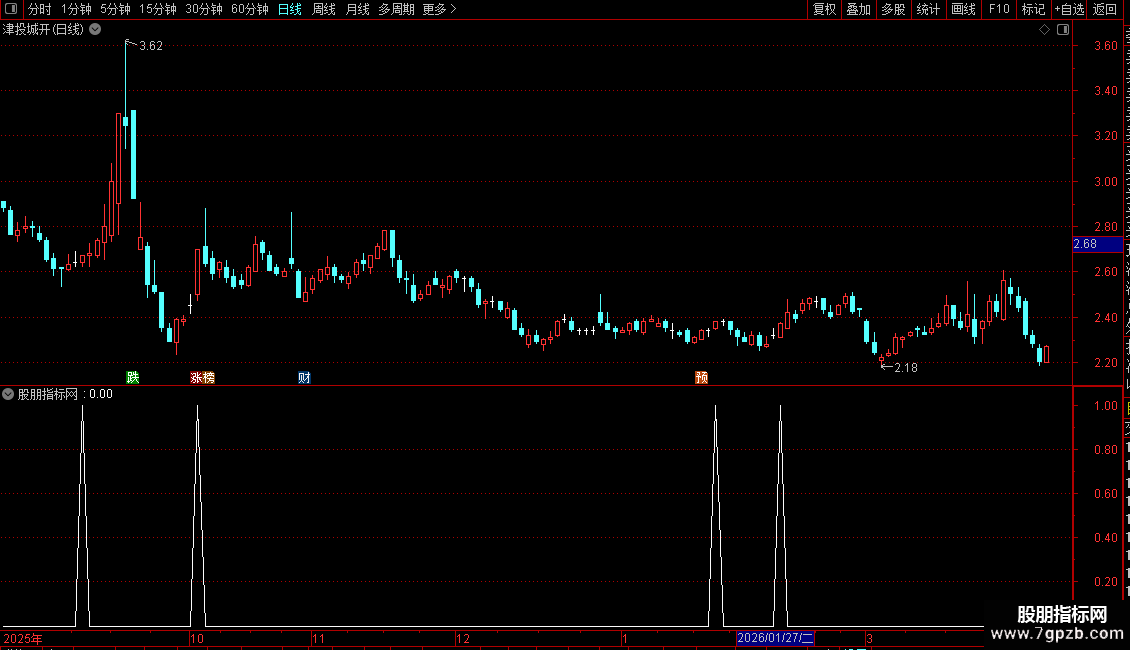This screenshot has height=650, width=1130.
Task: Click the orange 预 event marker
Action: pos(701,378)
